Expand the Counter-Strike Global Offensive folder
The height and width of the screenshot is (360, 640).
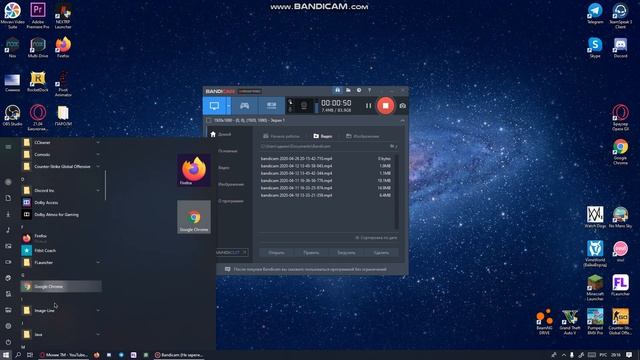(61, 167)
